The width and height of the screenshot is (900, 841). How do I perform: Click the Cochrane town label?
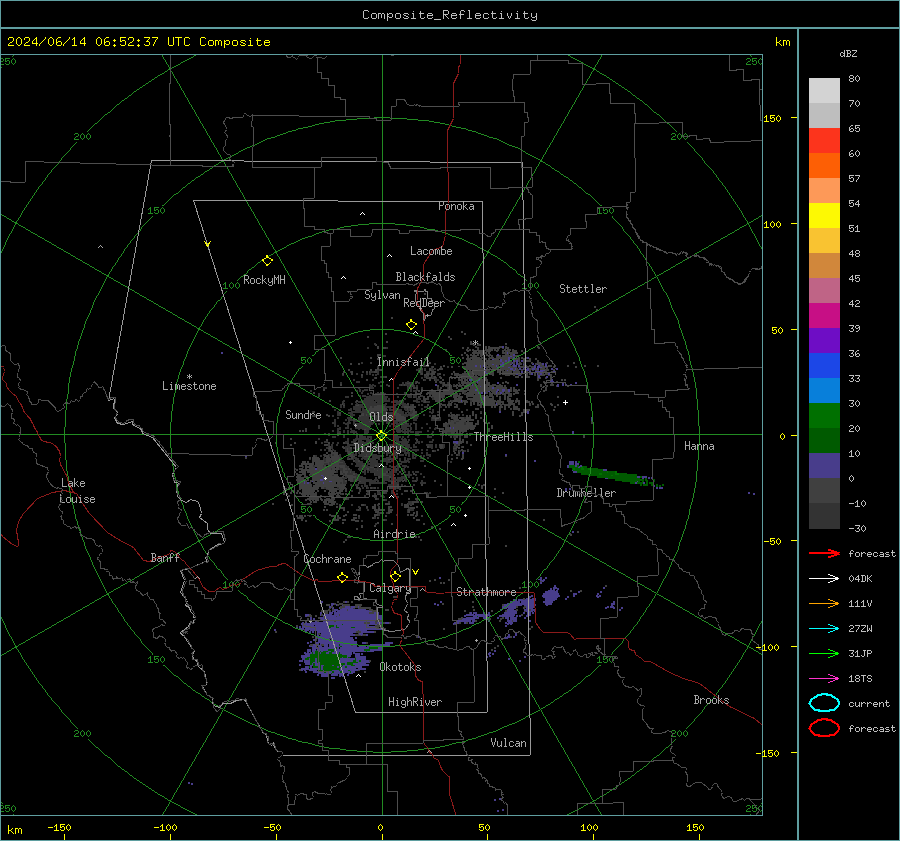[327, 559]
